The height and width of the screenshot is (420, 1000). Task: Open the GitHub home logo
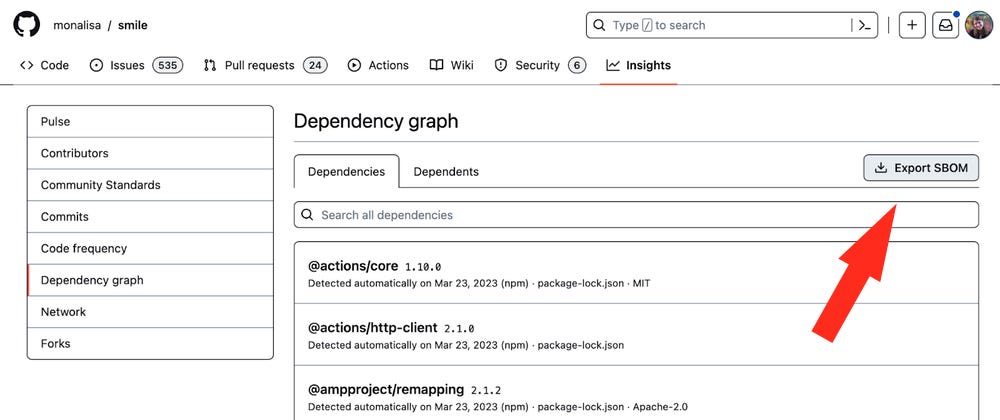coord(27,25)
